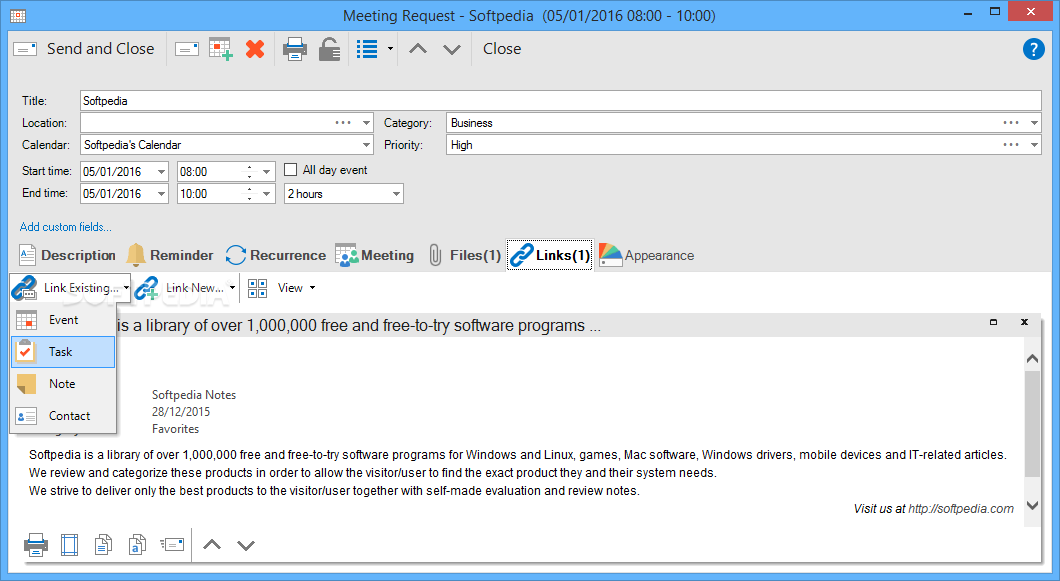
Task: Click the window app icon in title bar
Action: pos(18,16)
